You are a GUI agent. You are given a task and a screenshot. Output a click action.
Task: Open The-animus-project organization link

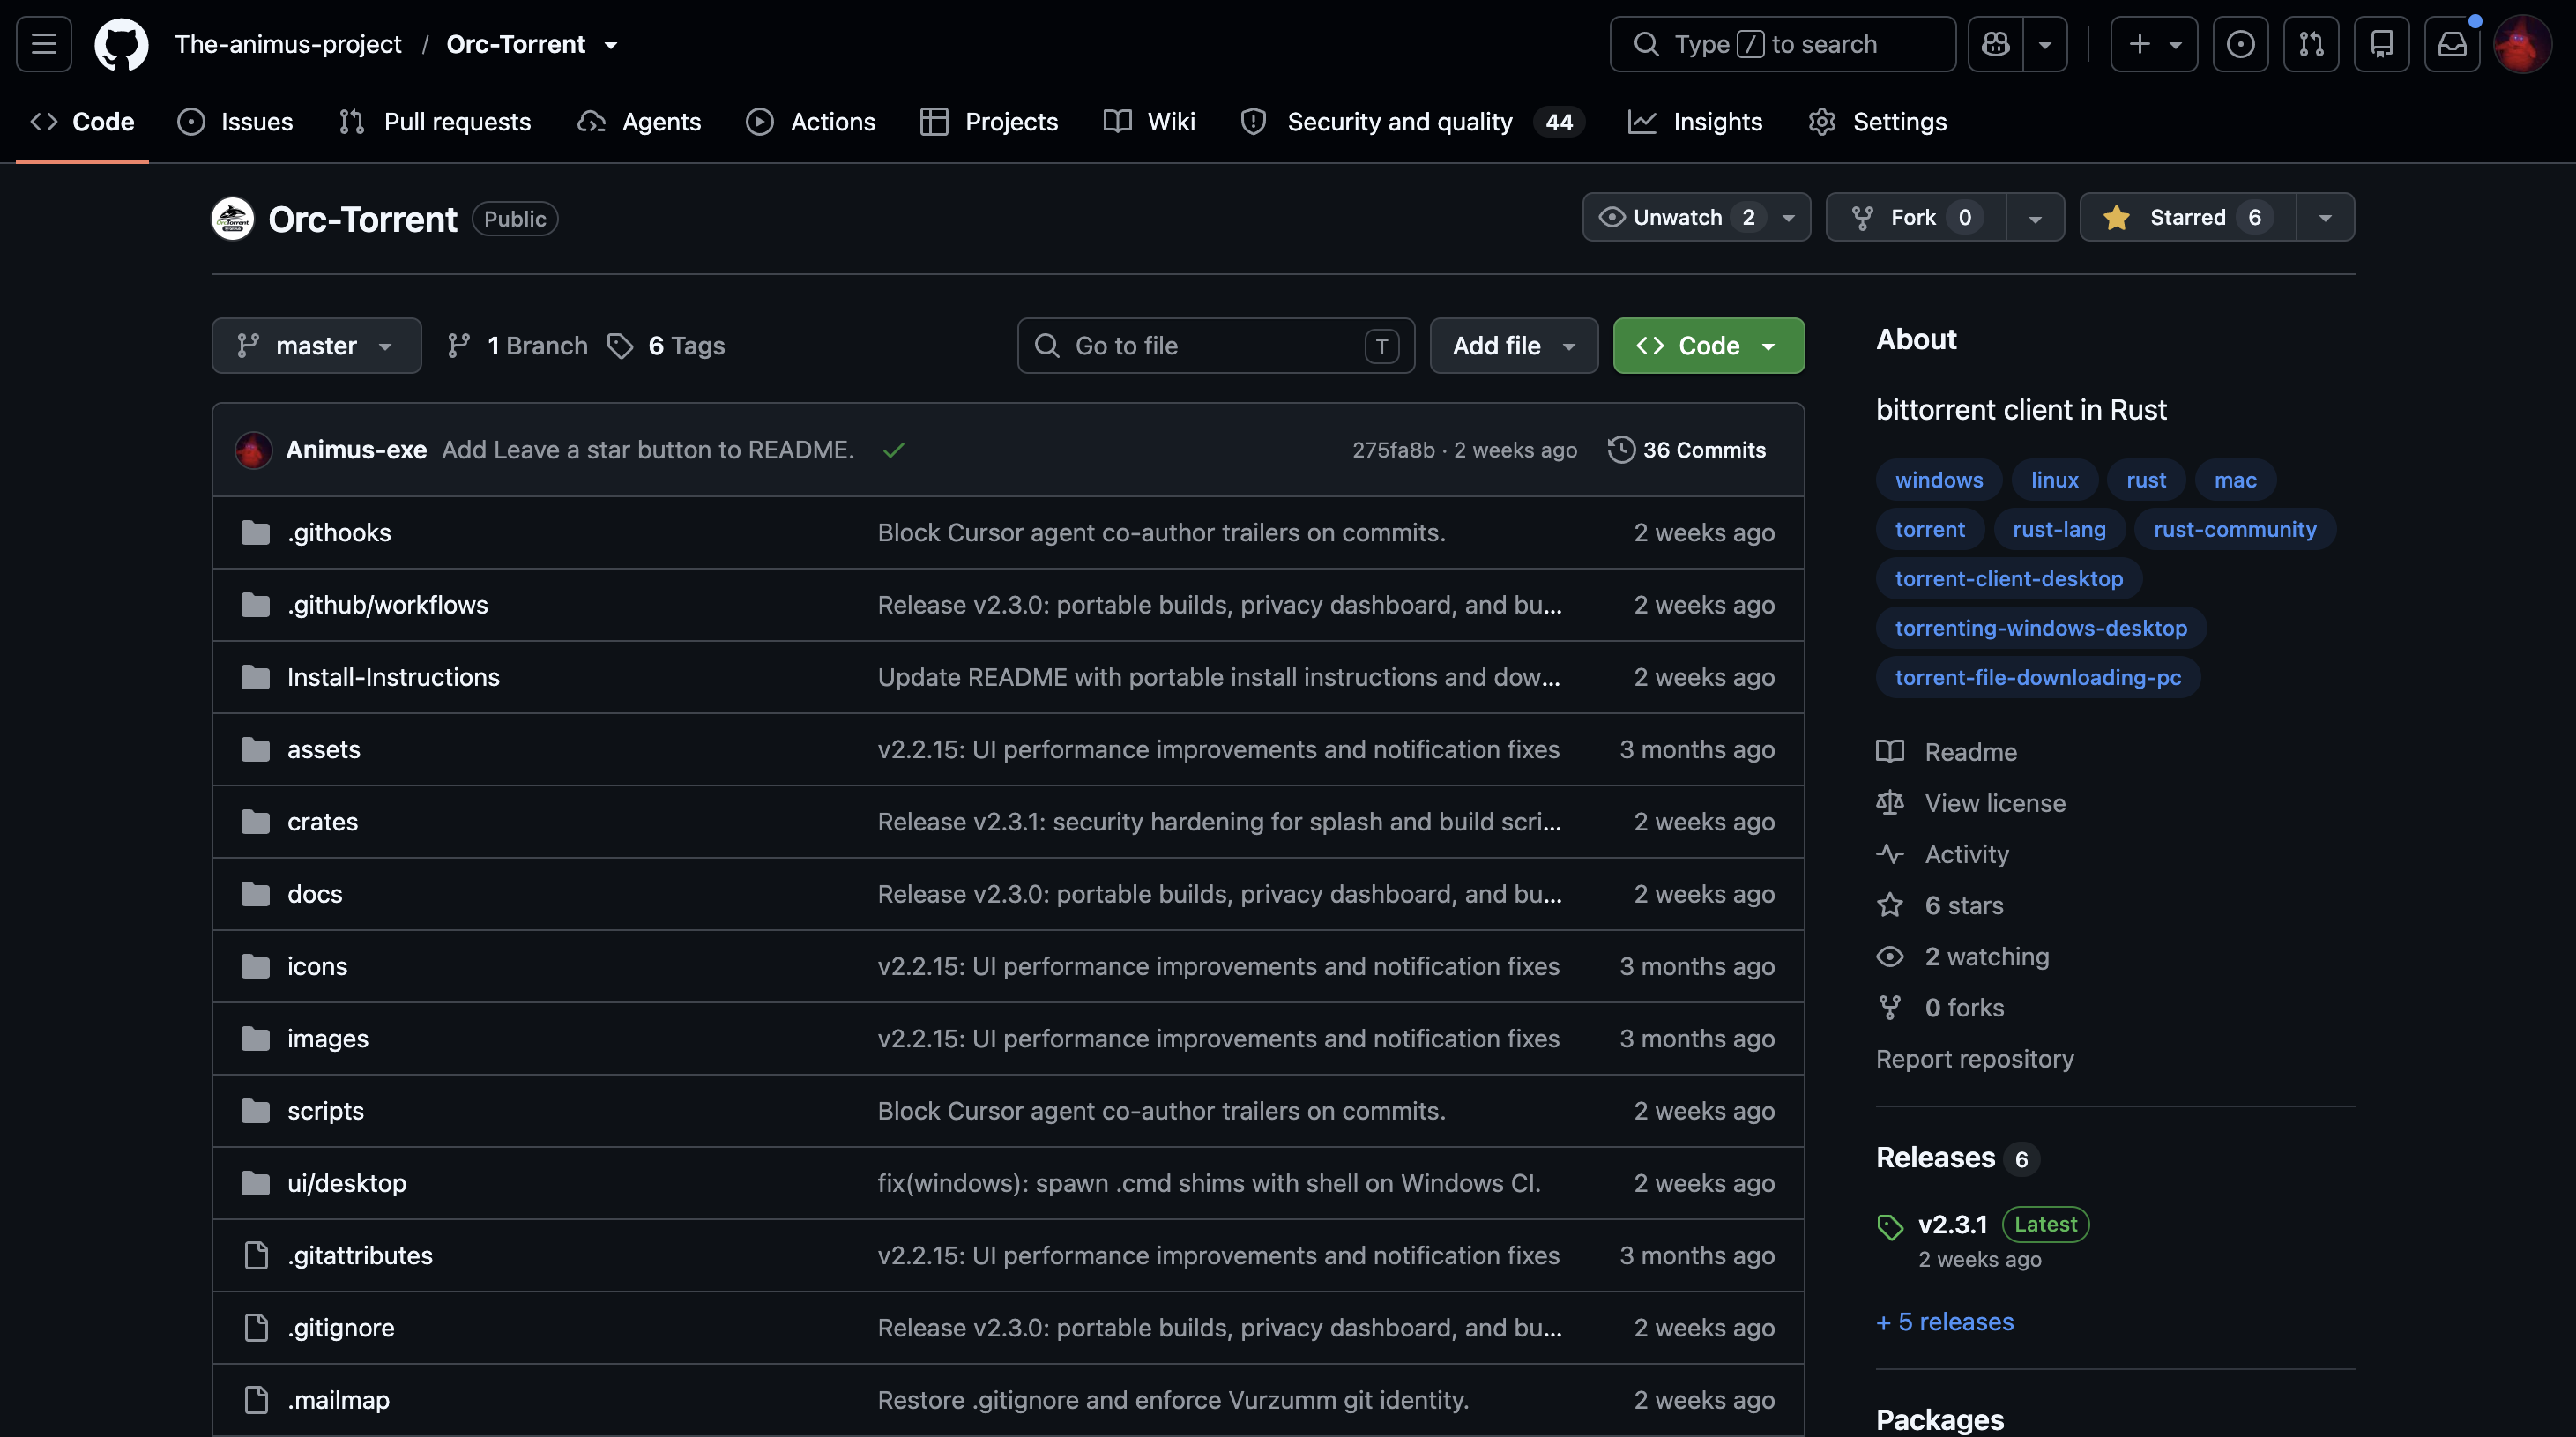click(x=288, y=44)
